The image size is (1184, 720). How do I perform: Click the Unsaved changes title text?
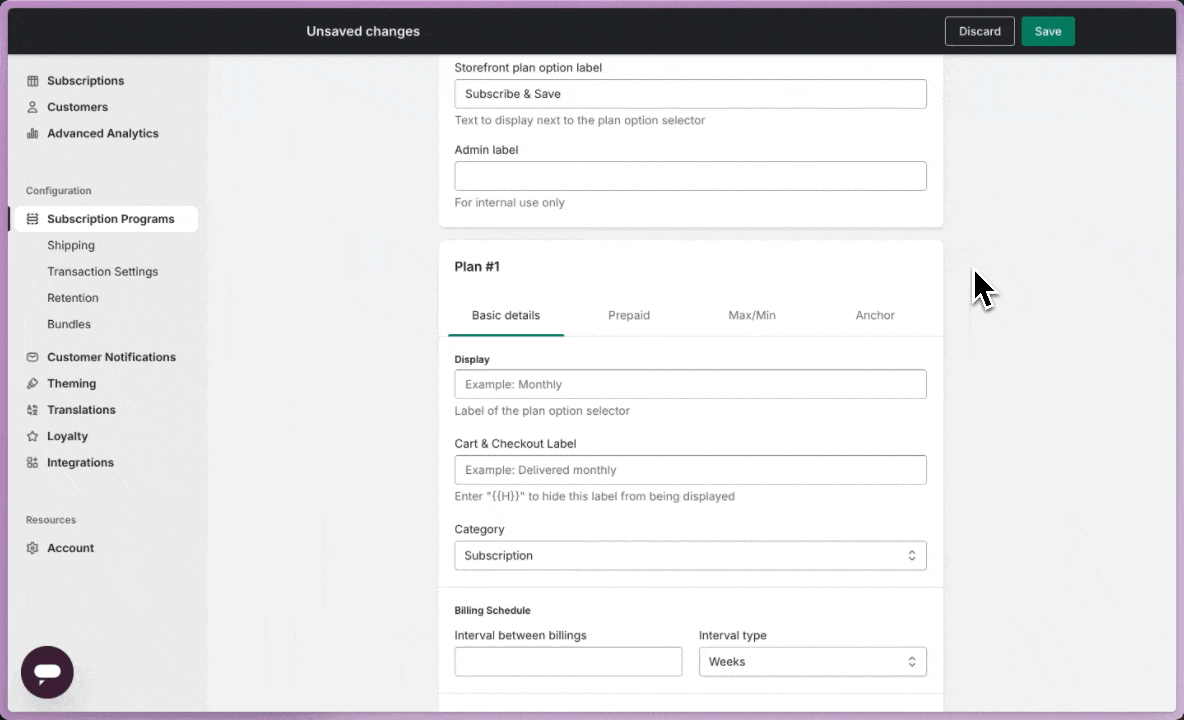point(362,31)
